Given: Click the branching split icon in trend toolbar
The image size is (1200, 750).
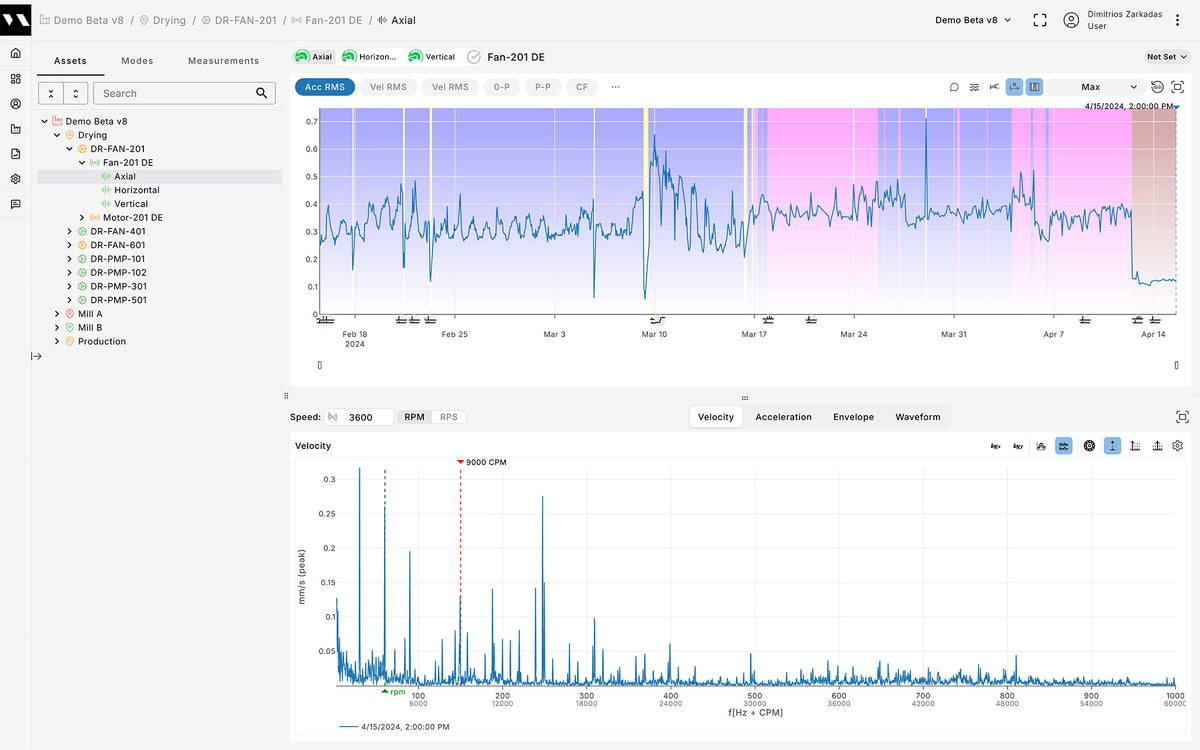Looking at the screenshot, I should click(994, 87).
